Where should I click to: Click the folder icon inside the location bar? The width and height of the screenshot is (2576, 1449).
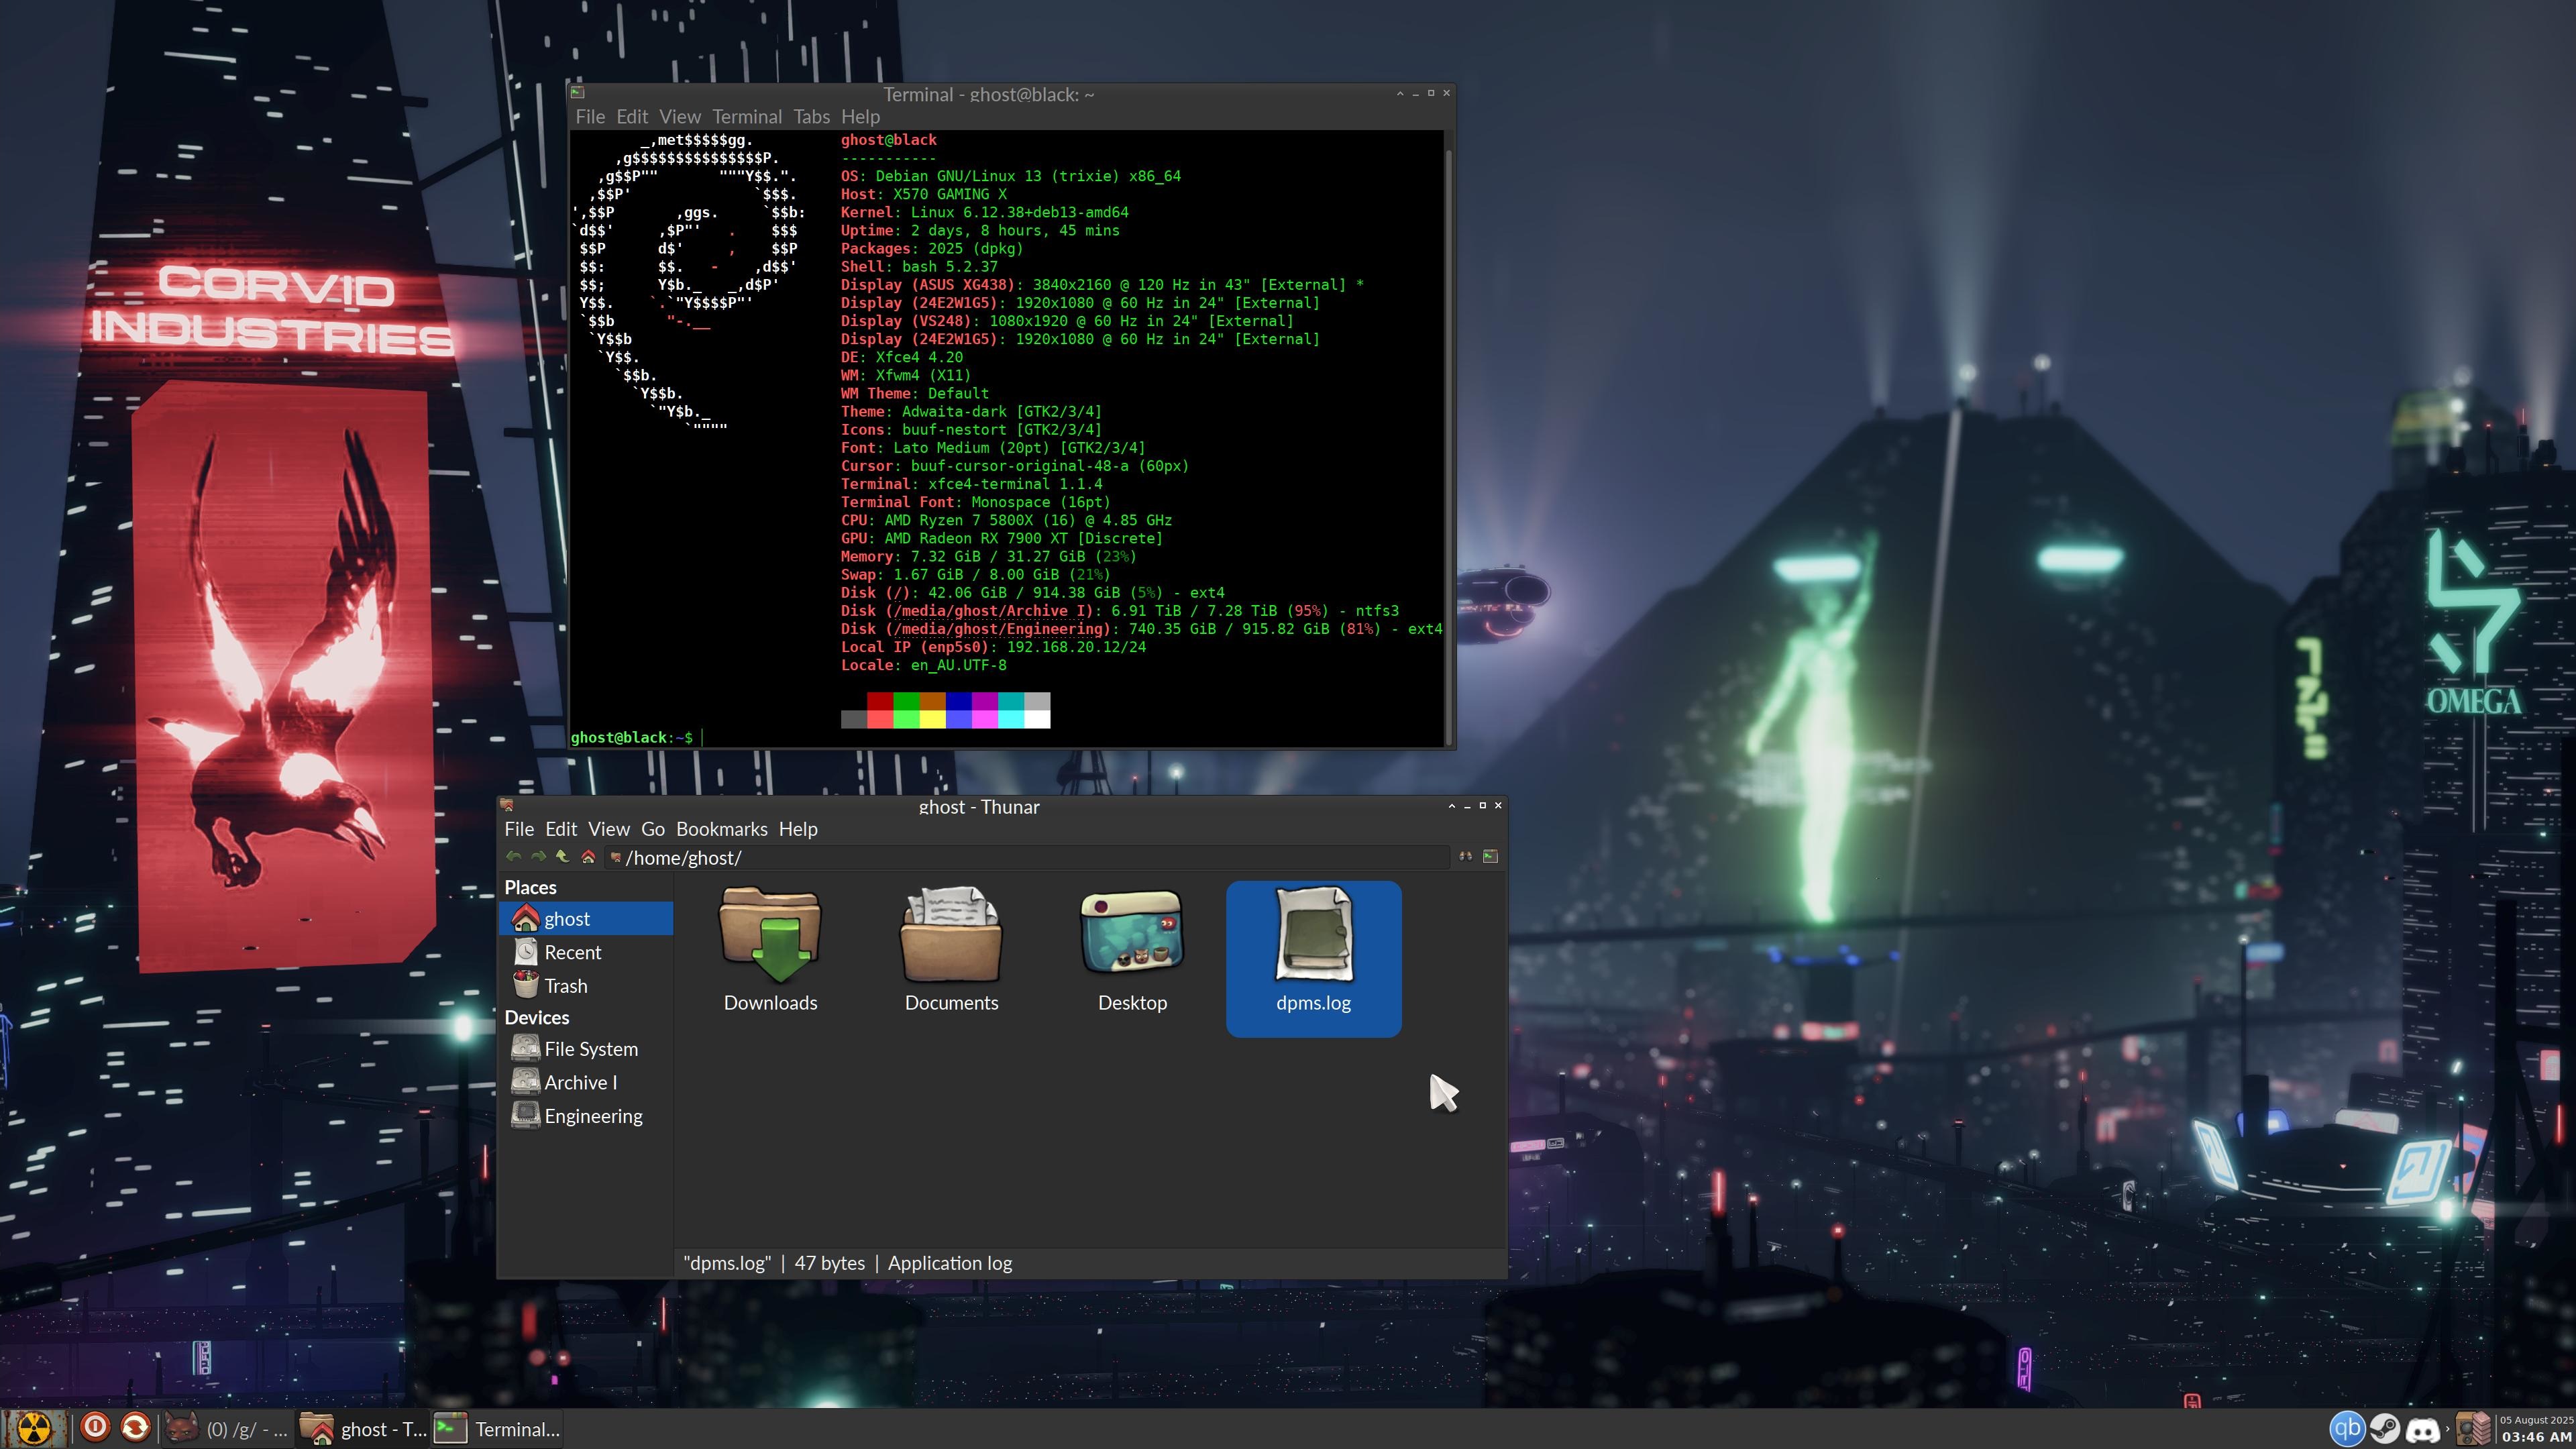pyautogui.click(x=616, y=858)
